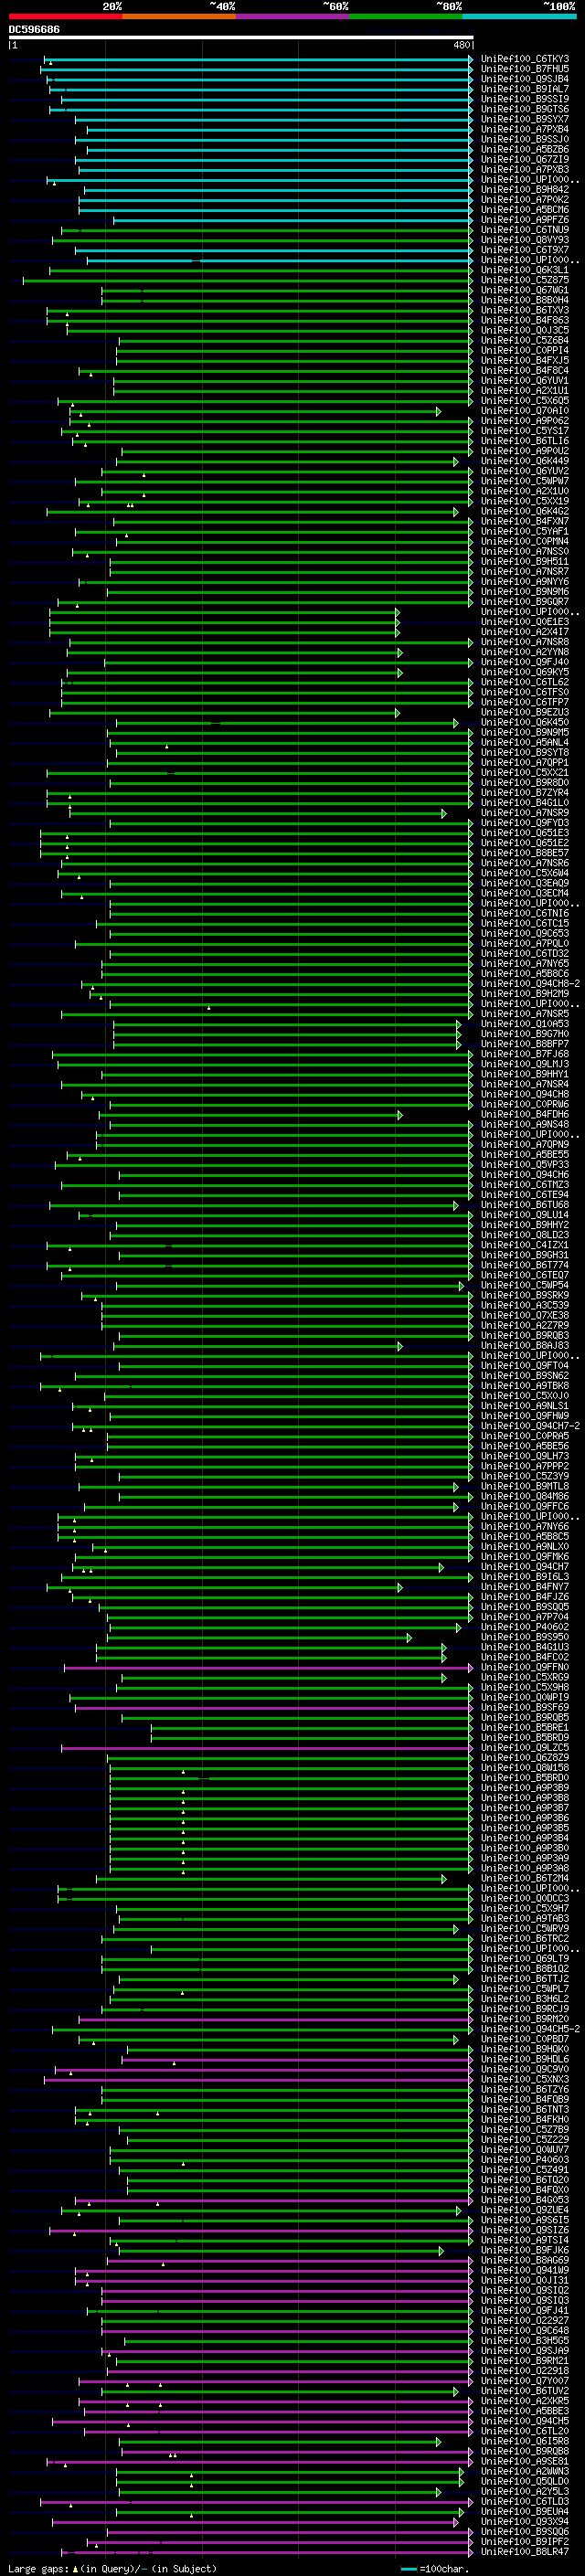Open hit UniRef100_C5X6Q5
Screen dimensions: 585x2576
point(525,400)
